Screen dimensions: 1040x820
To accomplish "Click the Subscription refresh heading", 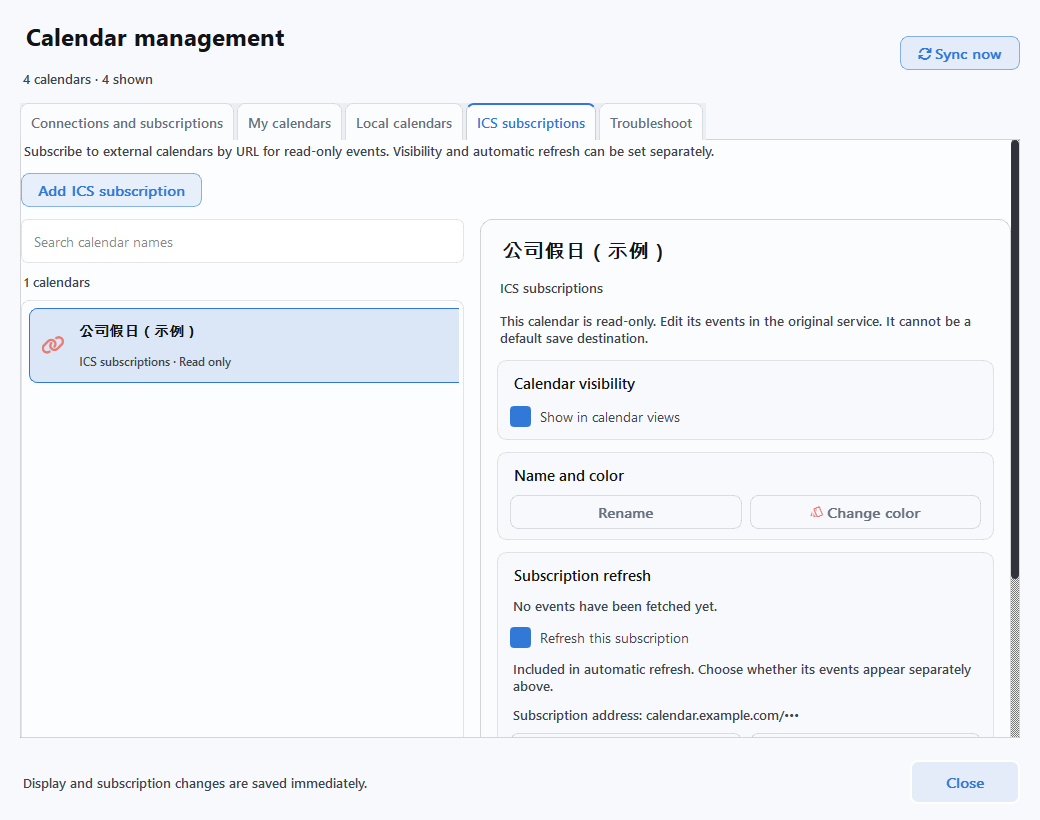I will click(x=582, y=575).
